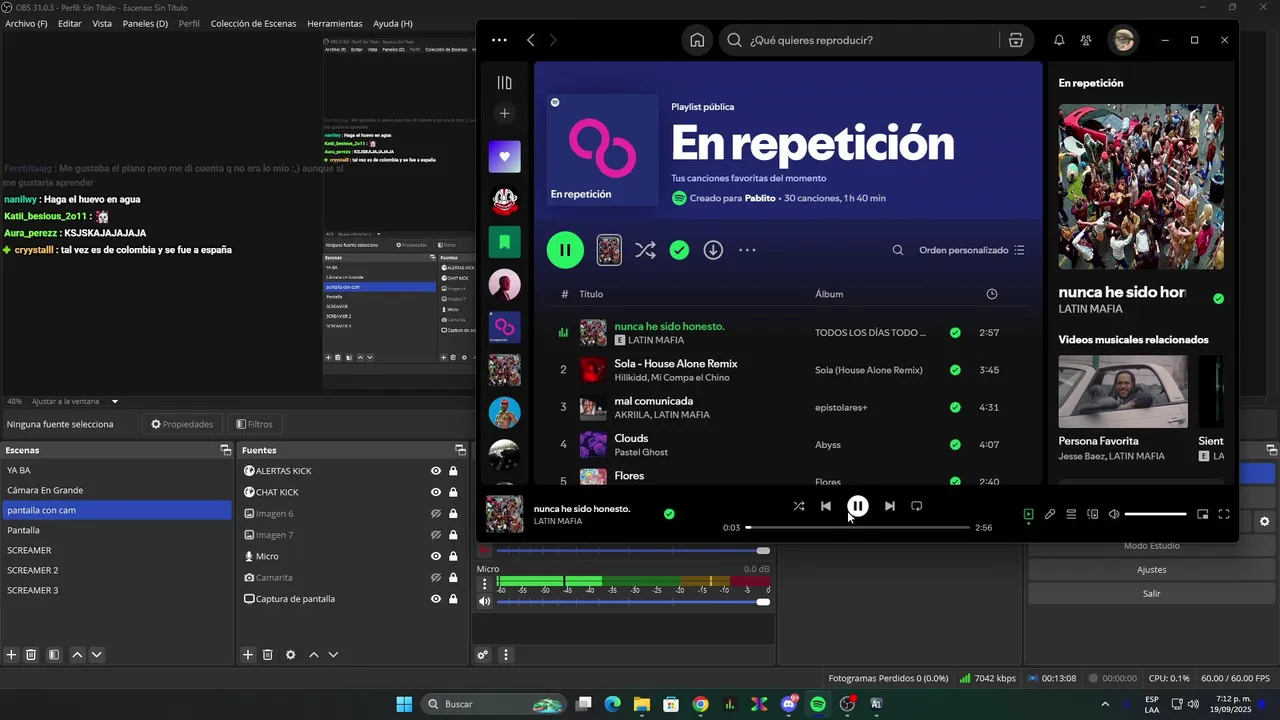Toggle shuffle in Spotify bottom player bar
The width and height of the screenshot is (1280, 720).
[799, 506]
